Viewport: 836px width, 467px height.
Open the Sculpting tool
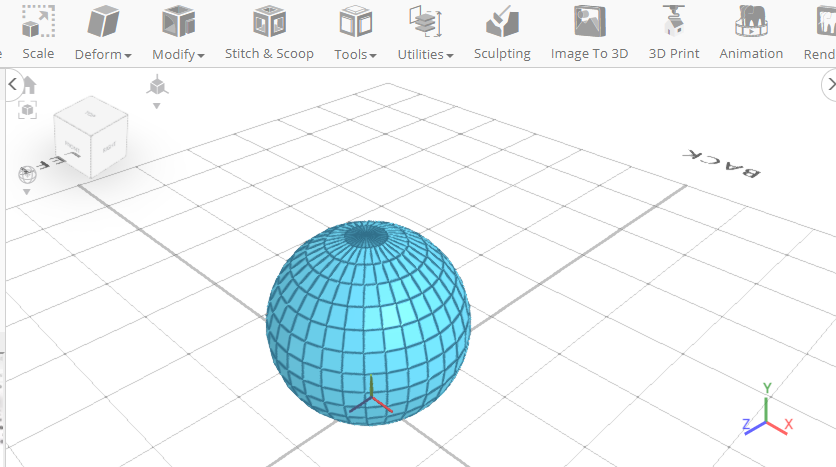502,32
